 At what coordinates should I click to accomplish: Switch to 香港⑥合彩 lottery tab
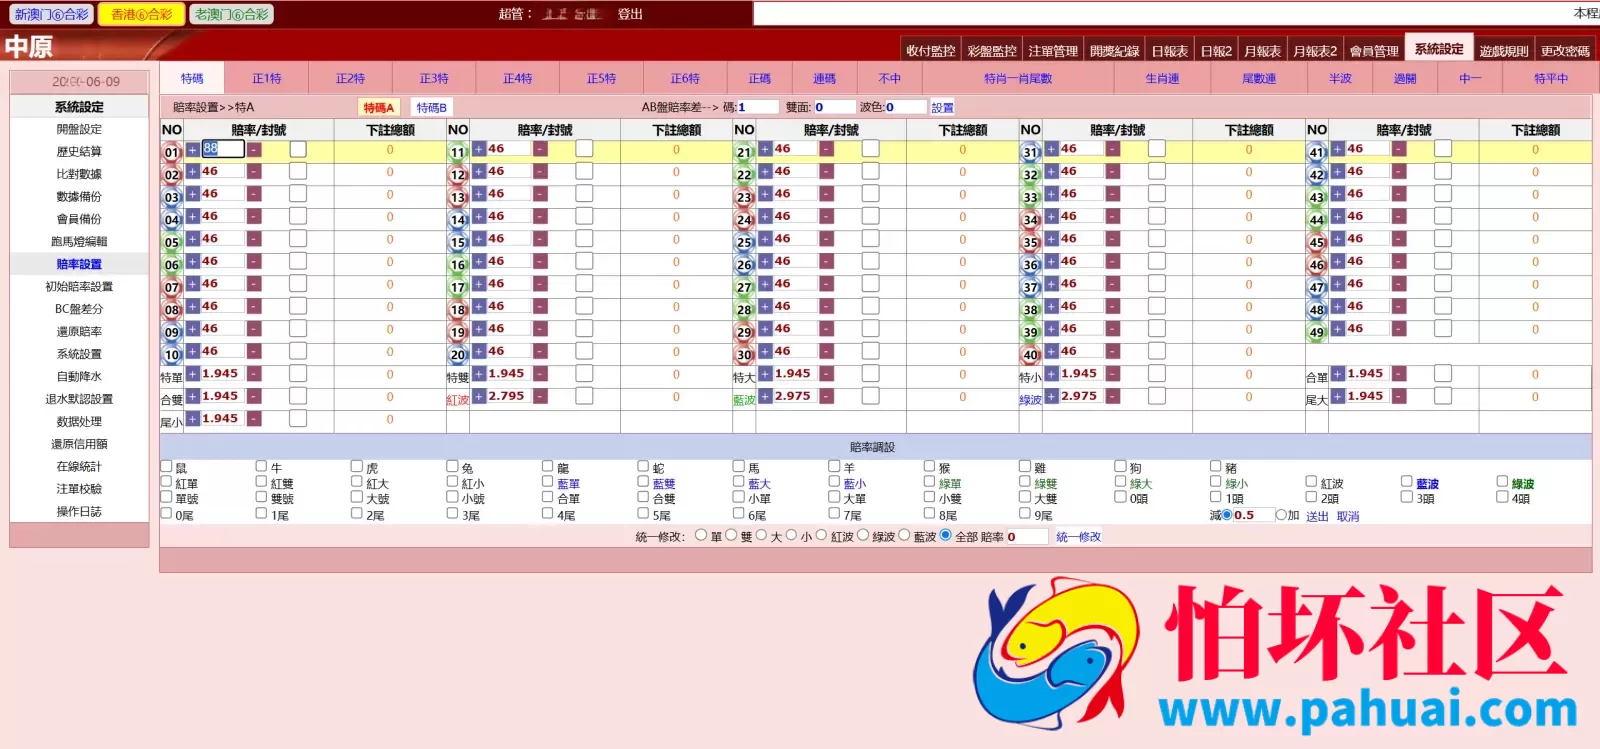coord(140,14)
